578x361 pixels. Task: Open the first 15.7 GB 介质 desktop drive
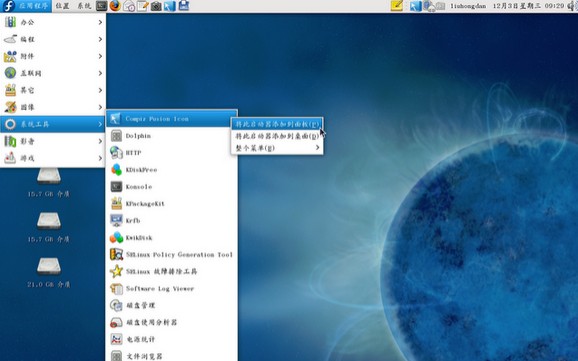click(49, 182)
